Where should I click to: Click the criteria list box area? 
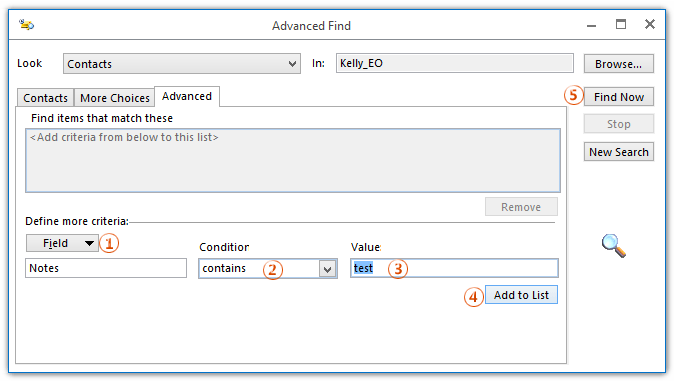pyautogui.click(x=293, y=160)
